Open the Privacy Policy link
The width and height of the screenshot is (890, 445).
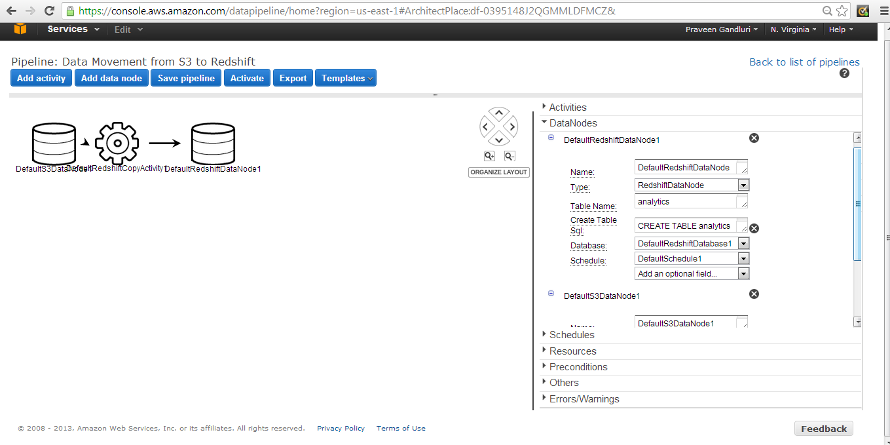(x=341, y=429)
